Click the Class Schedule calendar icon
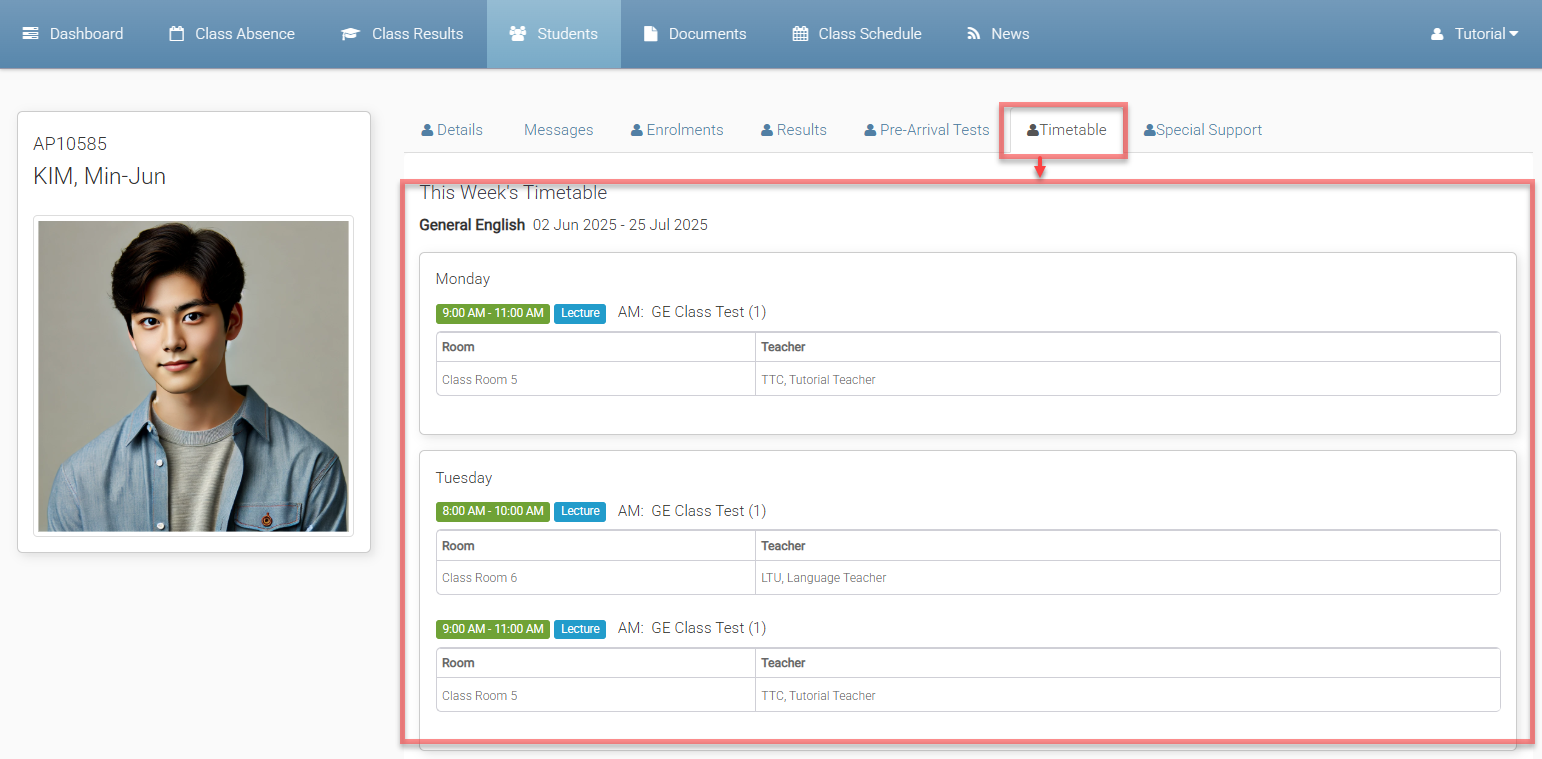 coord(800,34)
